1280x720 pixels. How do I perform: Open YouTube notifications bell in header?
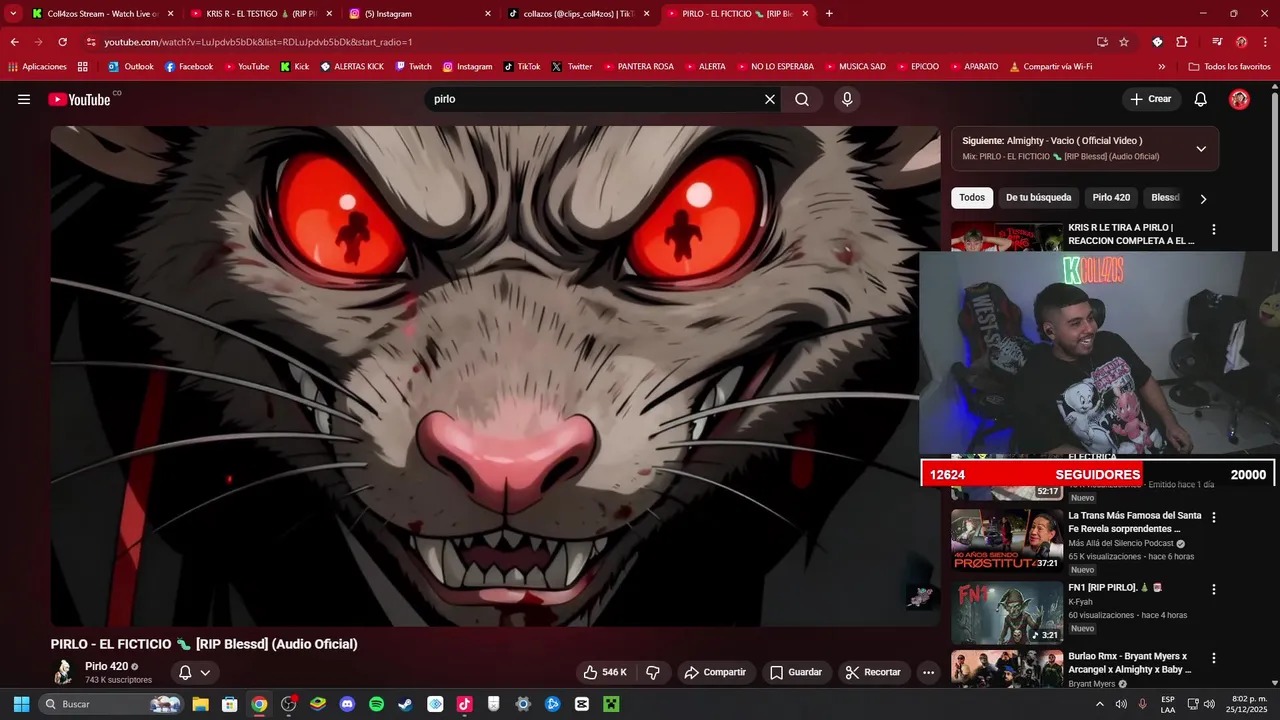coord(1201,99)
